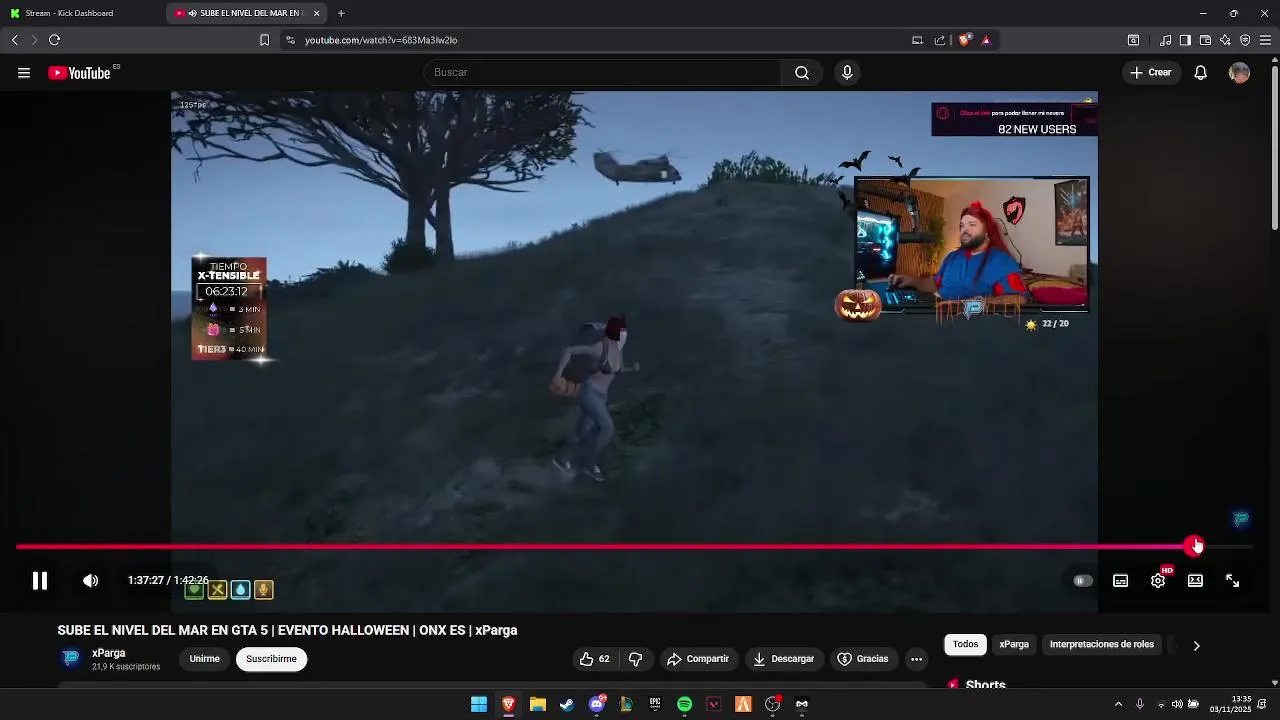Go to YouTube home via logo

tap(79, 73)
